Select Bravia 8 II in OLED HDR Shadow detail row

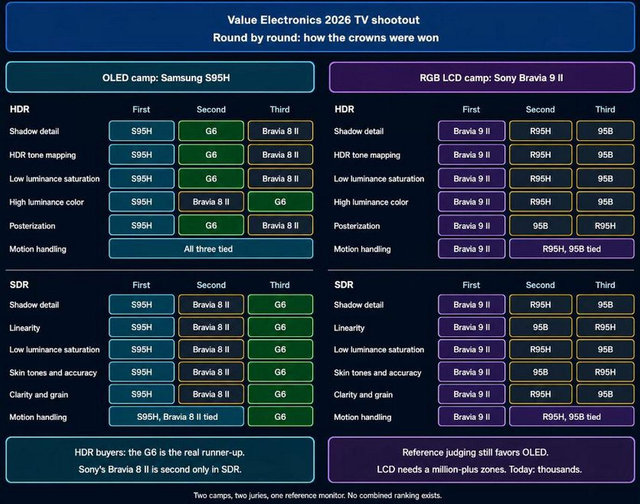click(x=280, y=131)
